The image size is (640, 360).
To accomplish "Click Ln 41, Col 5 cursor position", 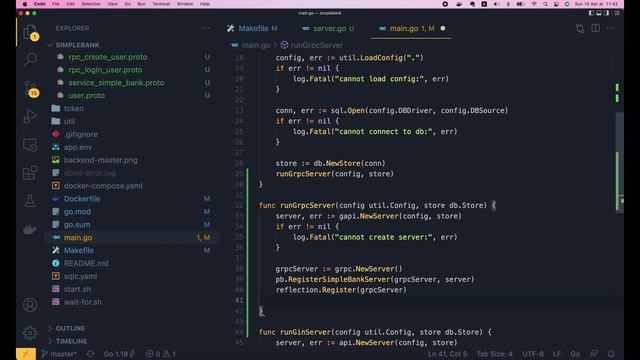I will [447, 354].
